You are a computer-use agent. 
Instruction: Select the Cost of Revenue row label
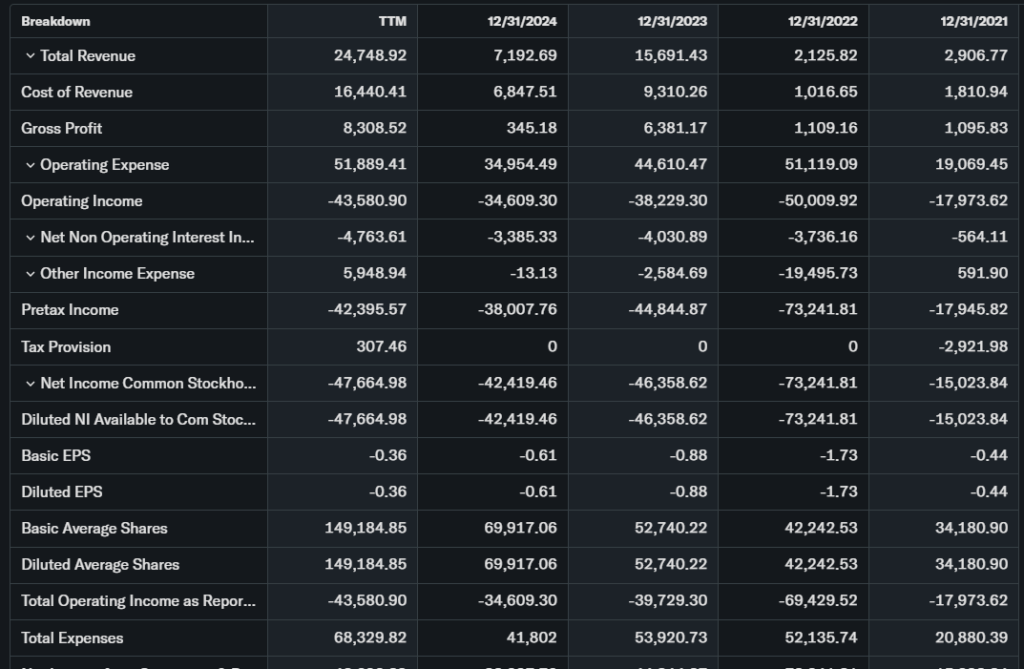pyautogui.click(x=77, y=92)
